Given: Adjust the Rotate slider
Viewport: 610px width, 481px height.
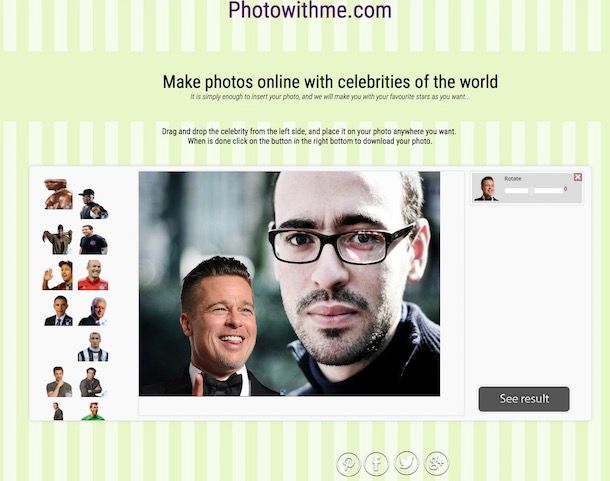Looking at the screenshot, I should pos(533,190).
